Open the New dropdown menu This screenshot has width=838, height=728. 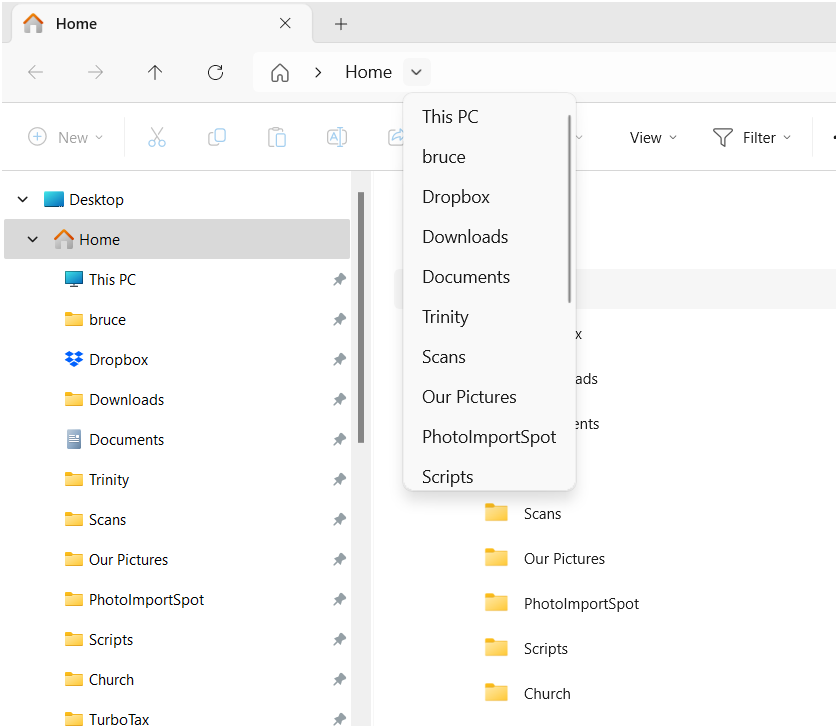[x=65, y=137]
